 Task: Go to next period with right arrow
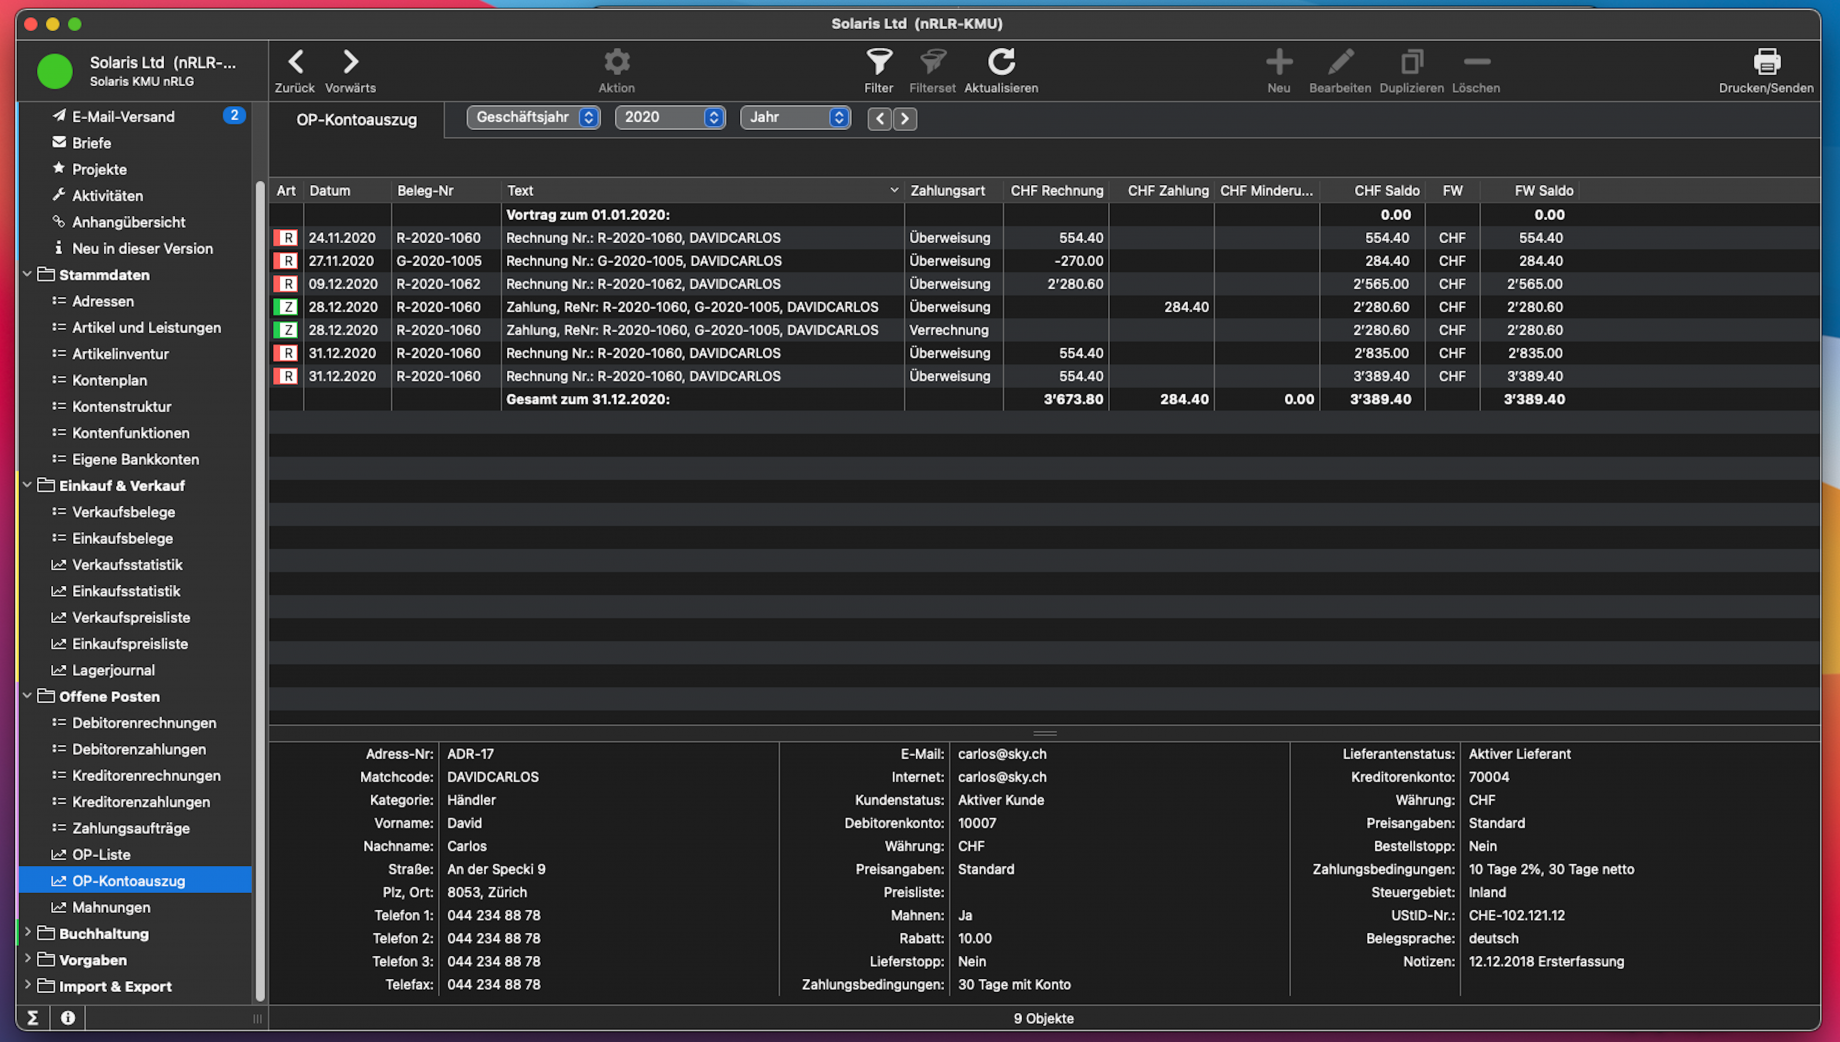(x=905, y=119)
